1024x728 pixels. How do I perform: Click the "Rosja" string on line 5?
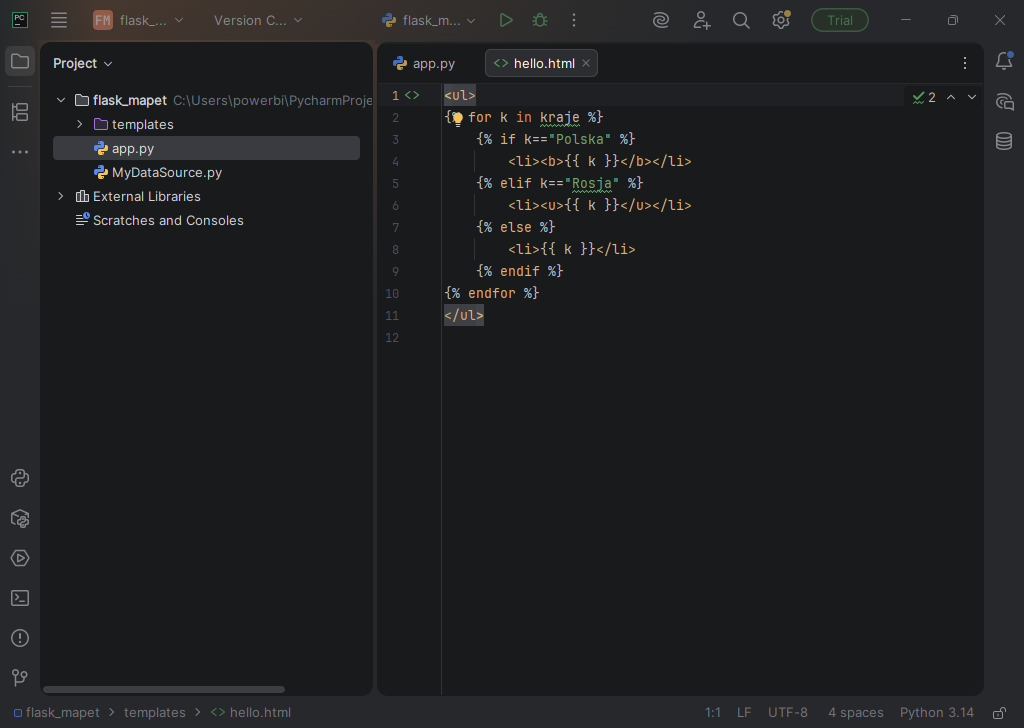coord(592,183)
